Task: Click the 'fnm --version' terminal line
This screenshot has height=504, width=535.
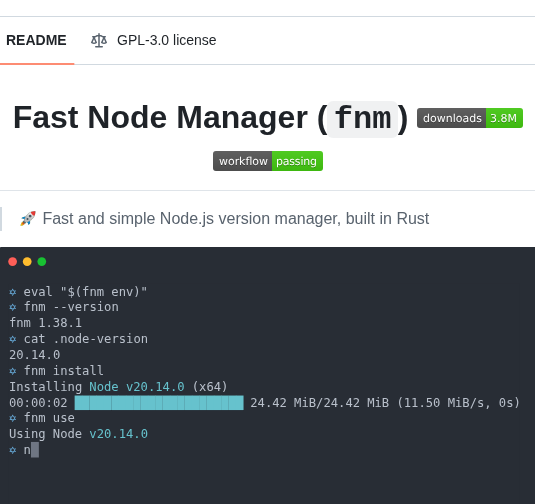Action: coord(64,307)
